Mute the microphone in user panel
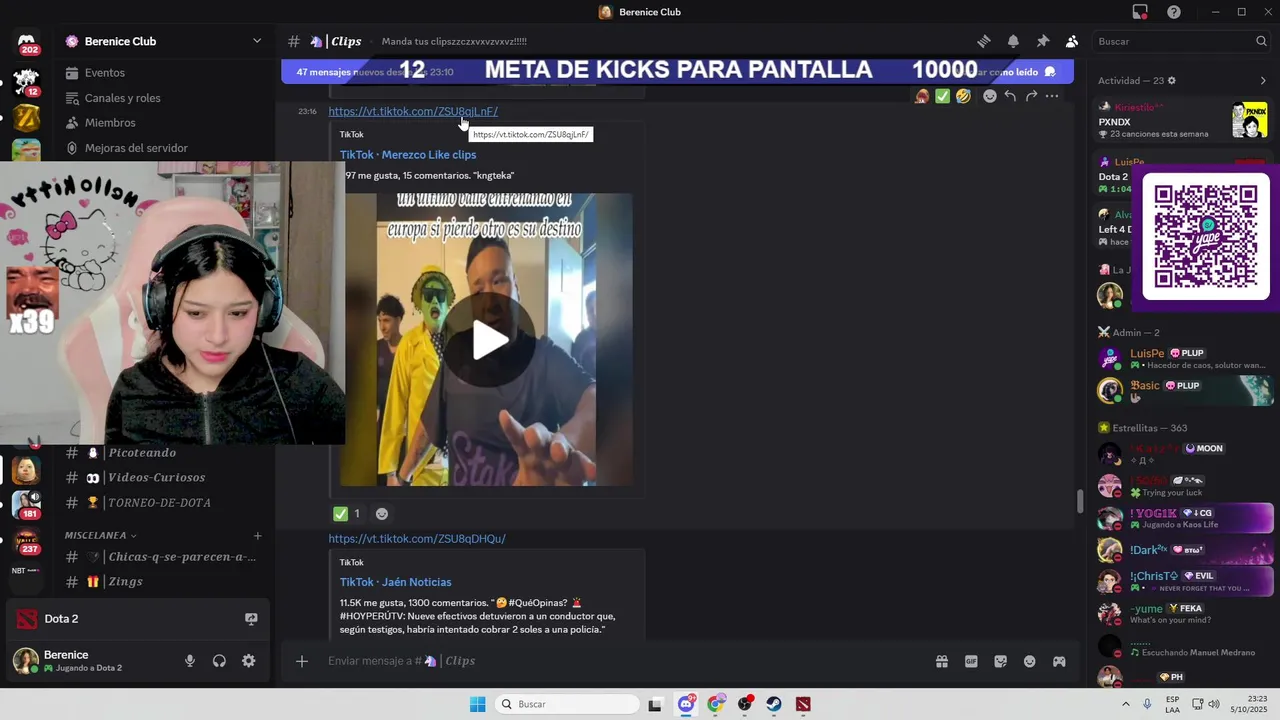Image resolution: width=1280 pixels, height=720 pixels. click(x=190, y=661)
